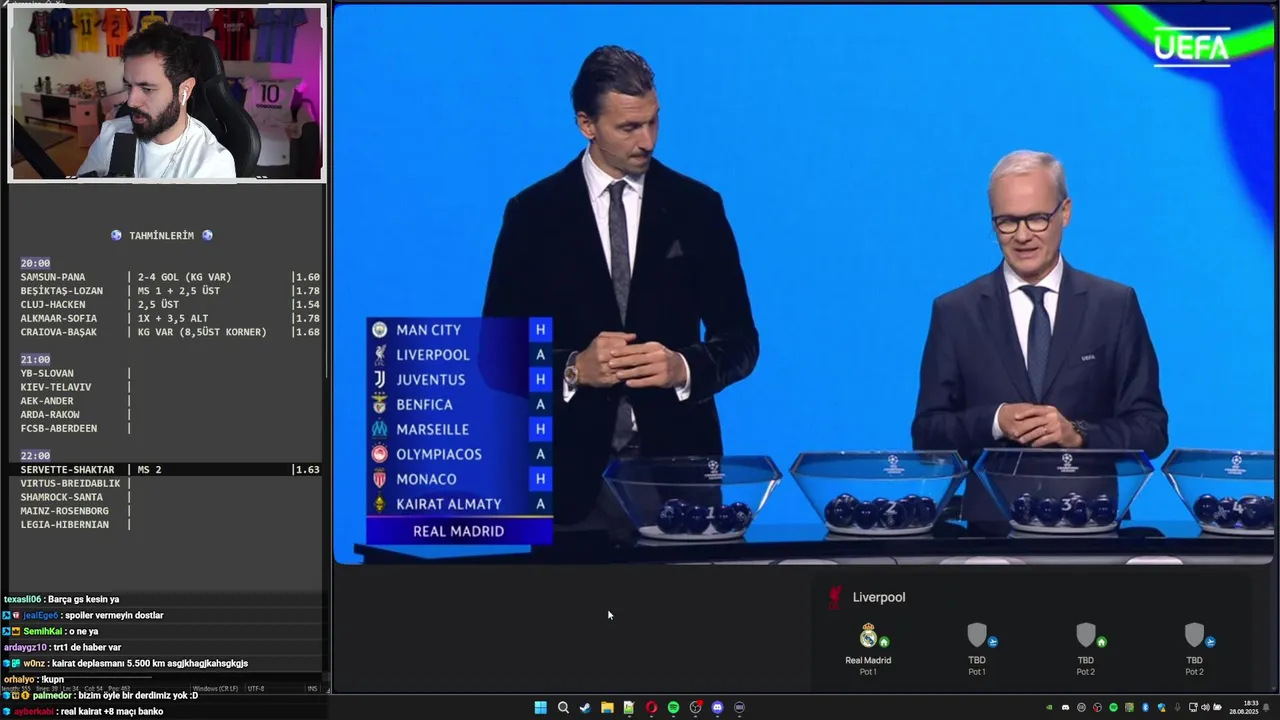Select the highlighted SERVETTE-SHAKTAR row
This screenshot has height=720, width=1280.
165,469
